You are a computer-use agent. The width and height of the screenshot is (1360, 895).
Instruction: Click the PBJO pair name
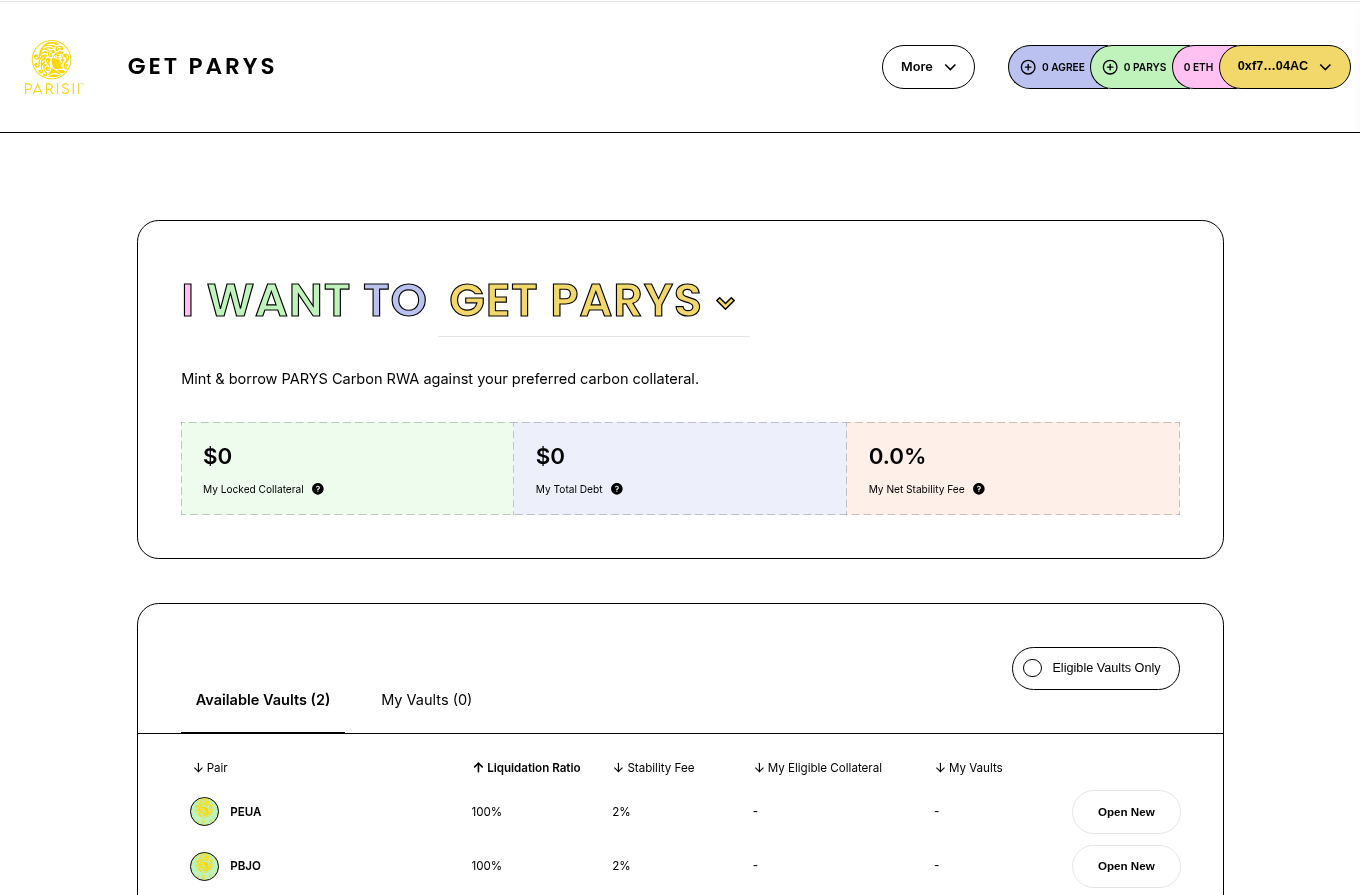pyautogui.click(x=246, y=866)
